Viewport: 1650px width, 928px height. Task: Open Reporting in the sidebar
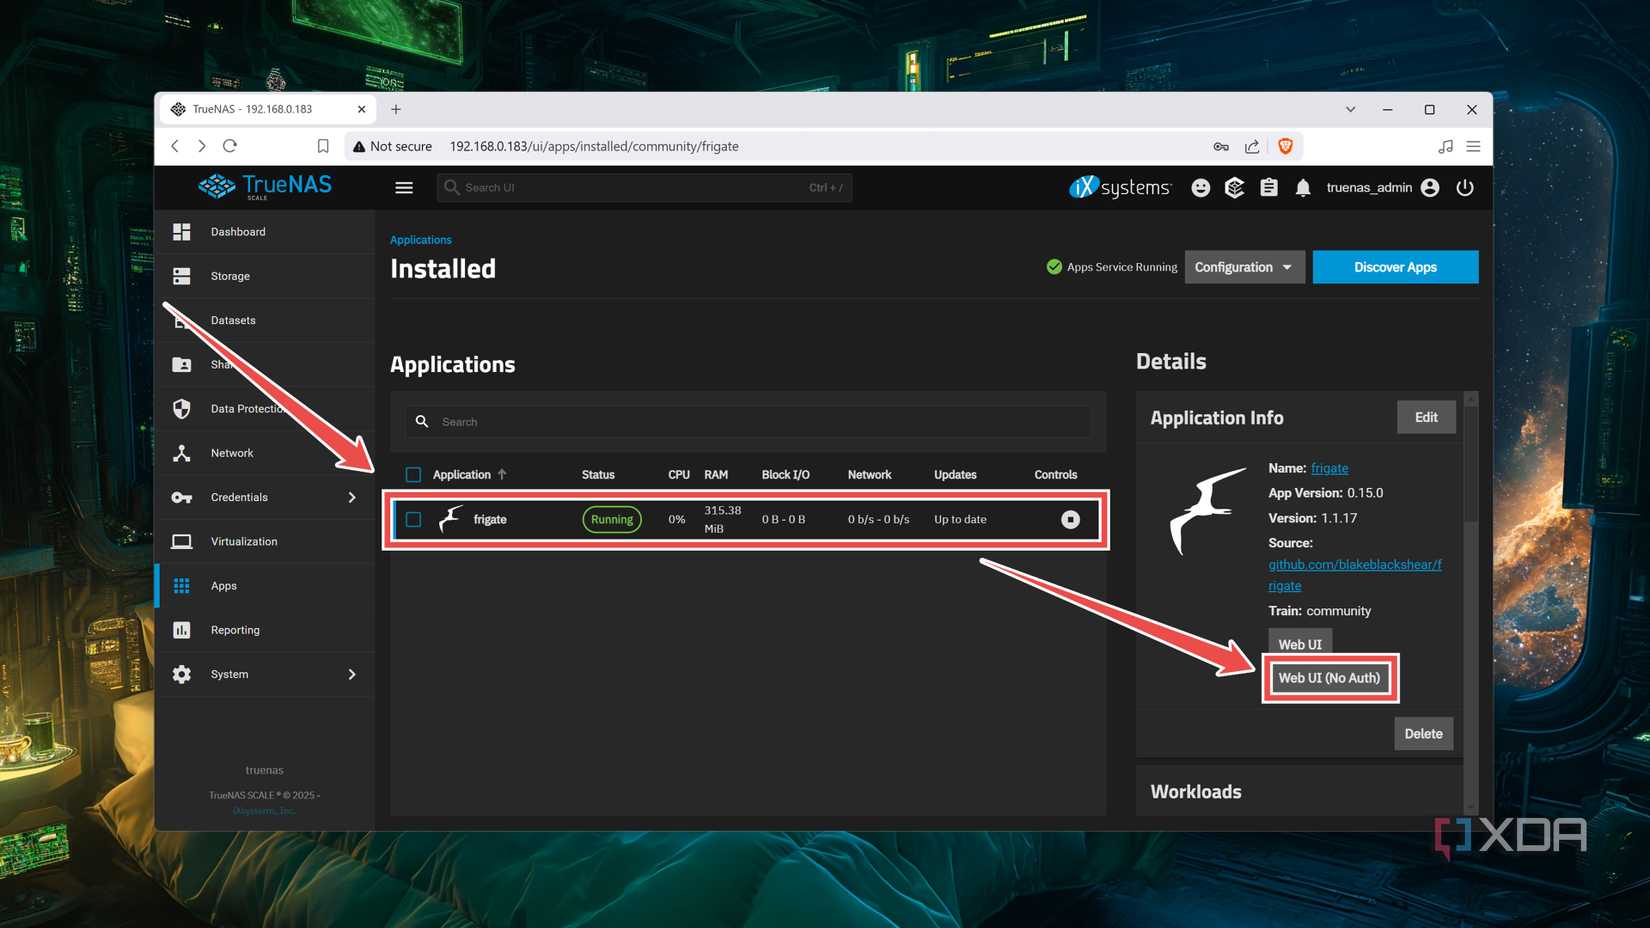[265, 630]
